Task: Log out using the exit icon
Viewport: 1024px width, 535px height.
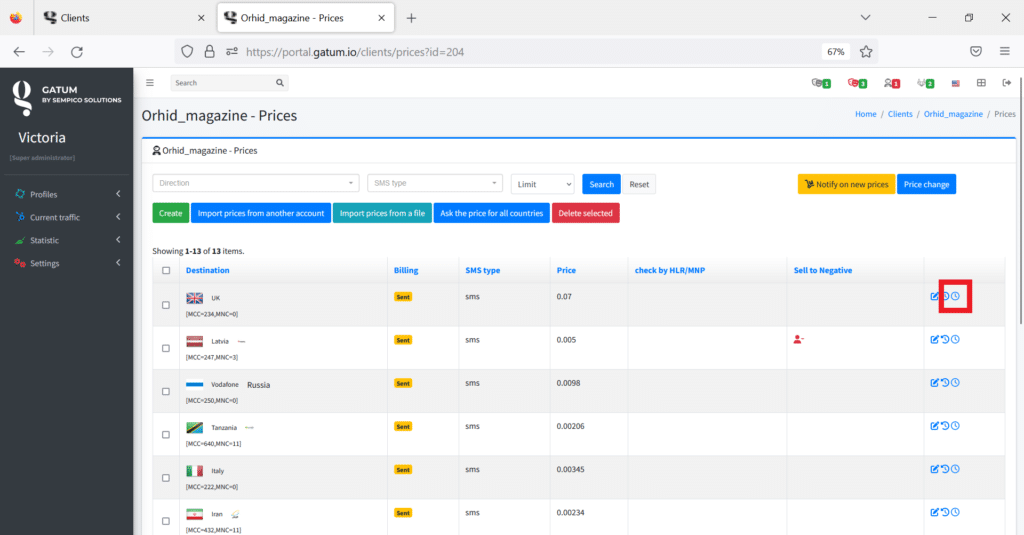Action: click(x=1006, y=83)
